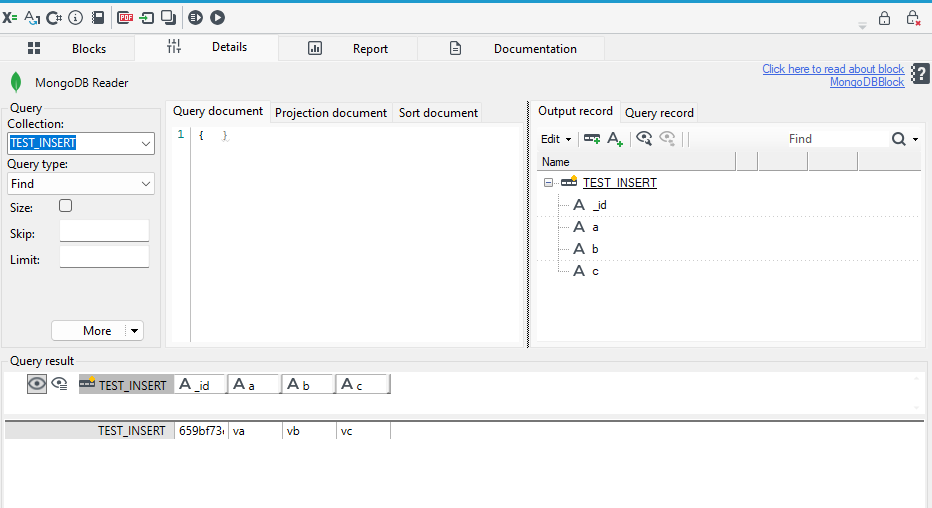Click the TEST_INSERT record icon in output tree
Screen dimensions: 932x508
point(569,181)
